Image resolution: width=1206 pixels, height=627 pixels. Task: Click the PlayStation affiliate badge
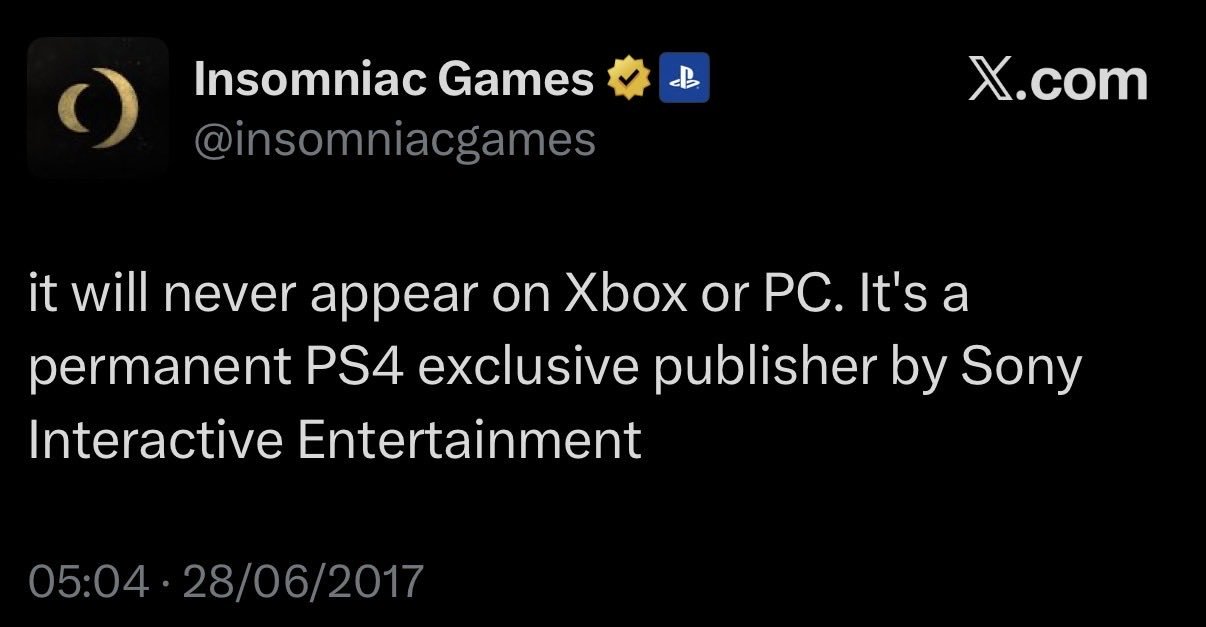(684, 81)
